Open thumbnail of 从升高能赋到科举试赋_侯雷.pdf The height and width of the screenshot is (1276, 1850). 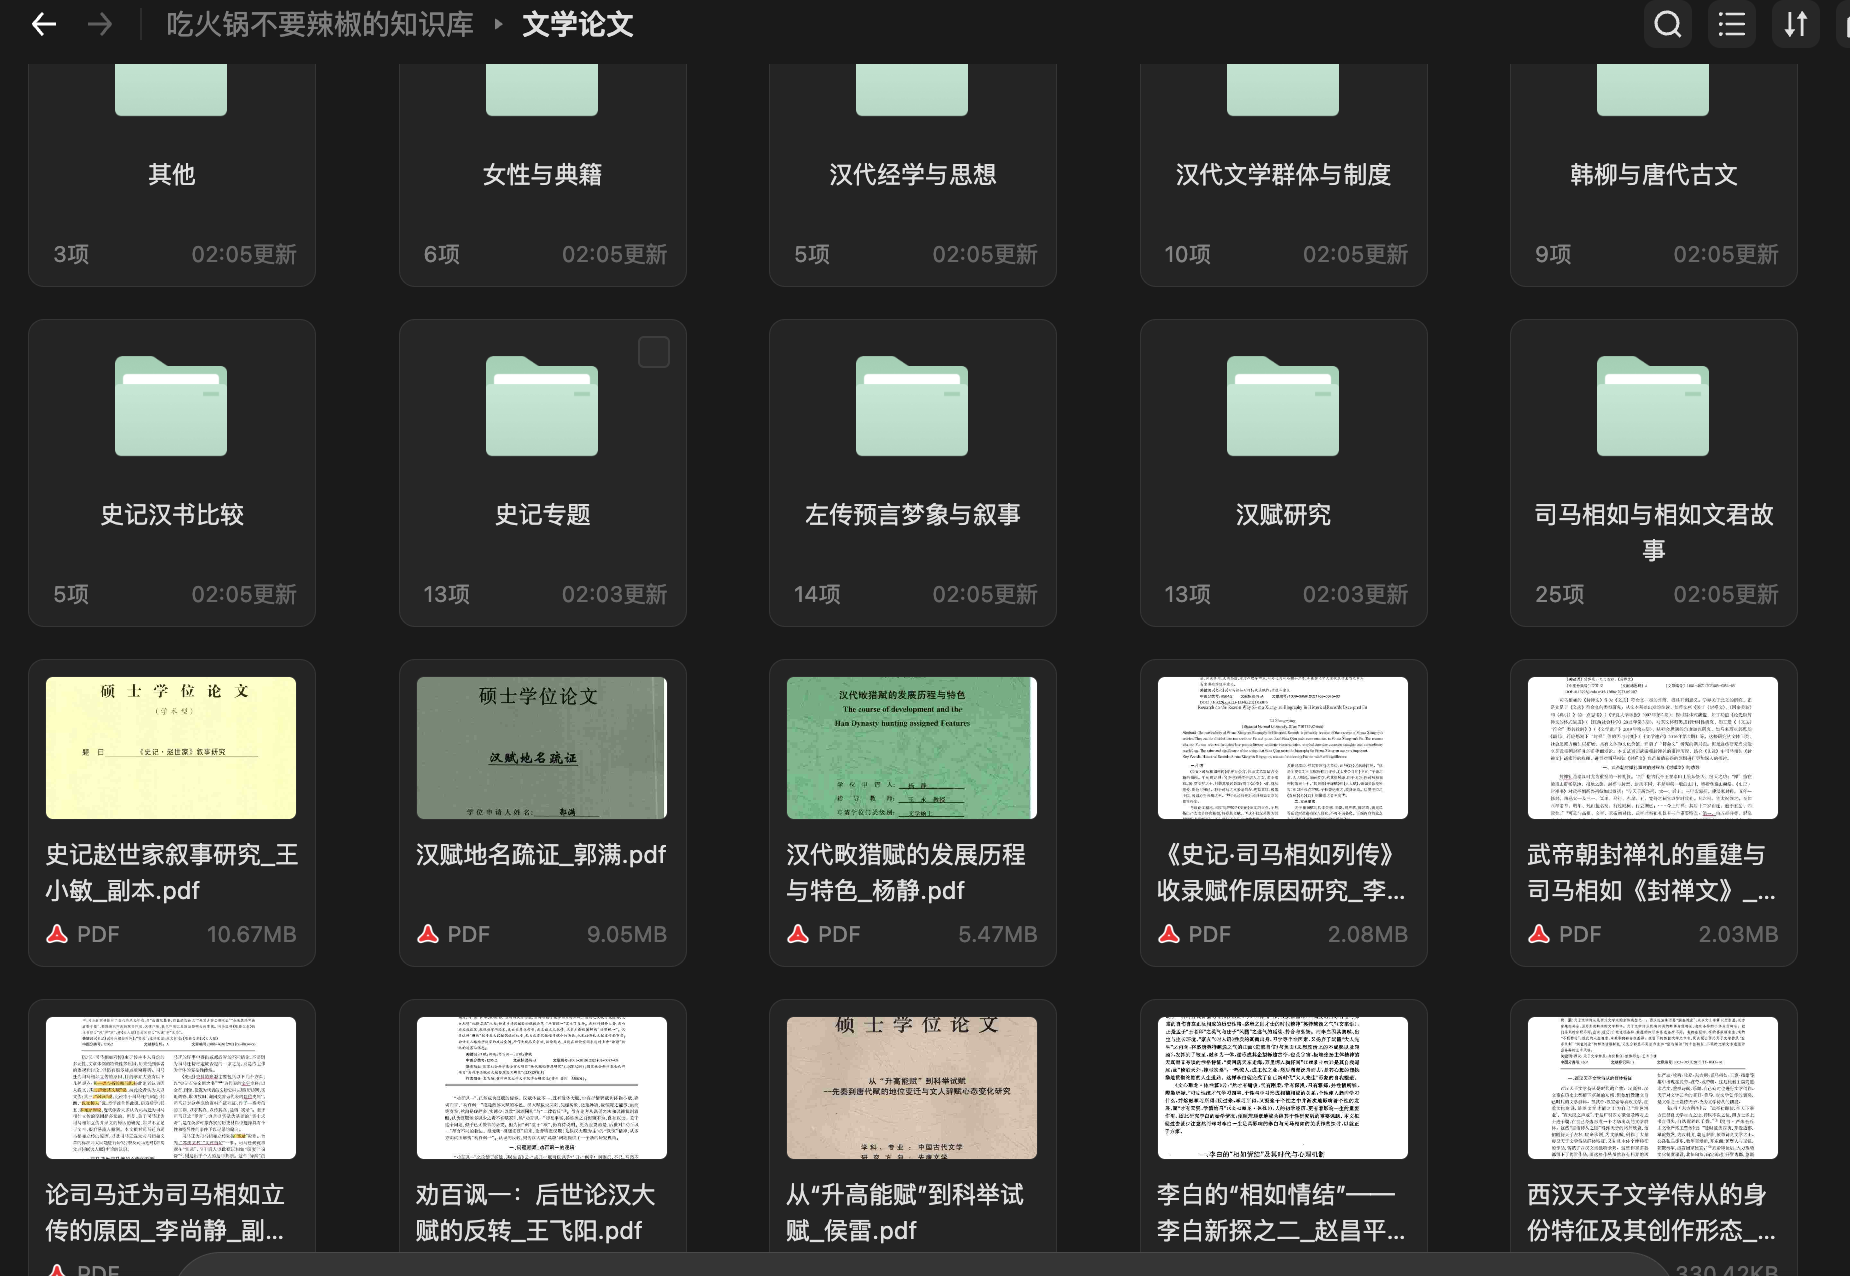coord(912,1087)
